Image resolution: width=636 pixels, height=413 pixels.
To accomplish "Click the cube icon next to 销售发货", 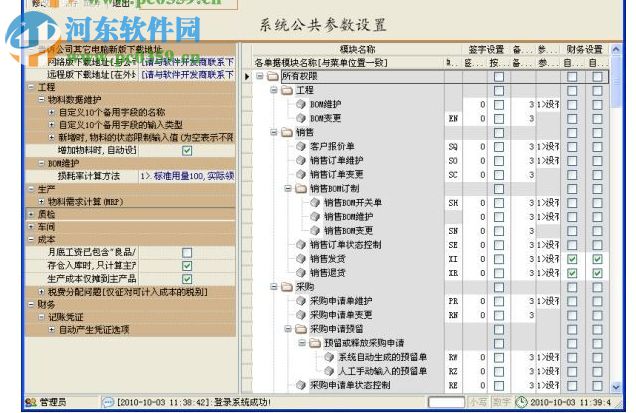I will tap(301, 259).
